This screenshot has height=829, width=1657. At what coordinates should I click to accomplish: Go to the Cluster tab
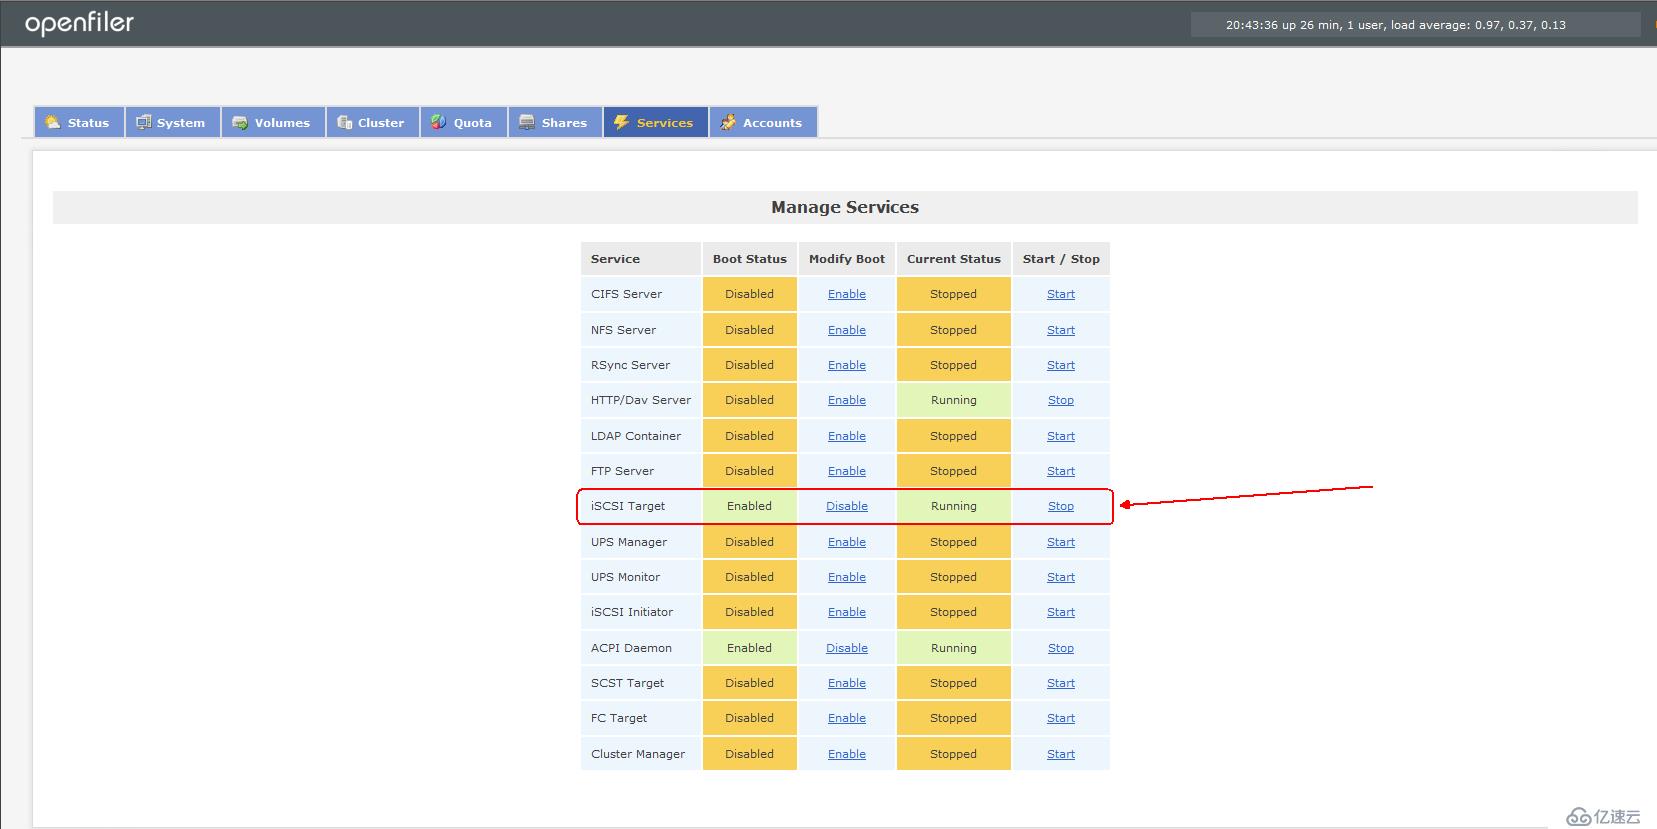click(x=373, y=122)
